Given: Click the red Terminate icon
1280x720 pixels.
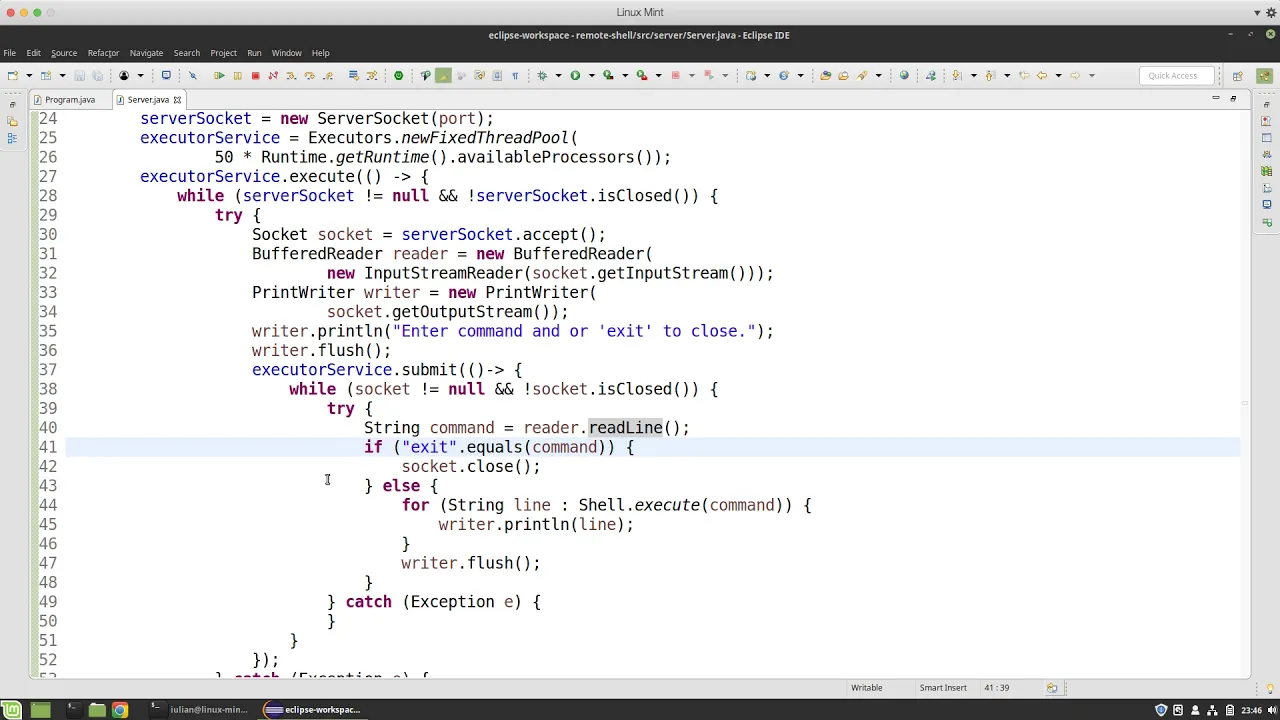Looking at the screenshot, I should click(x=255, y=75).
